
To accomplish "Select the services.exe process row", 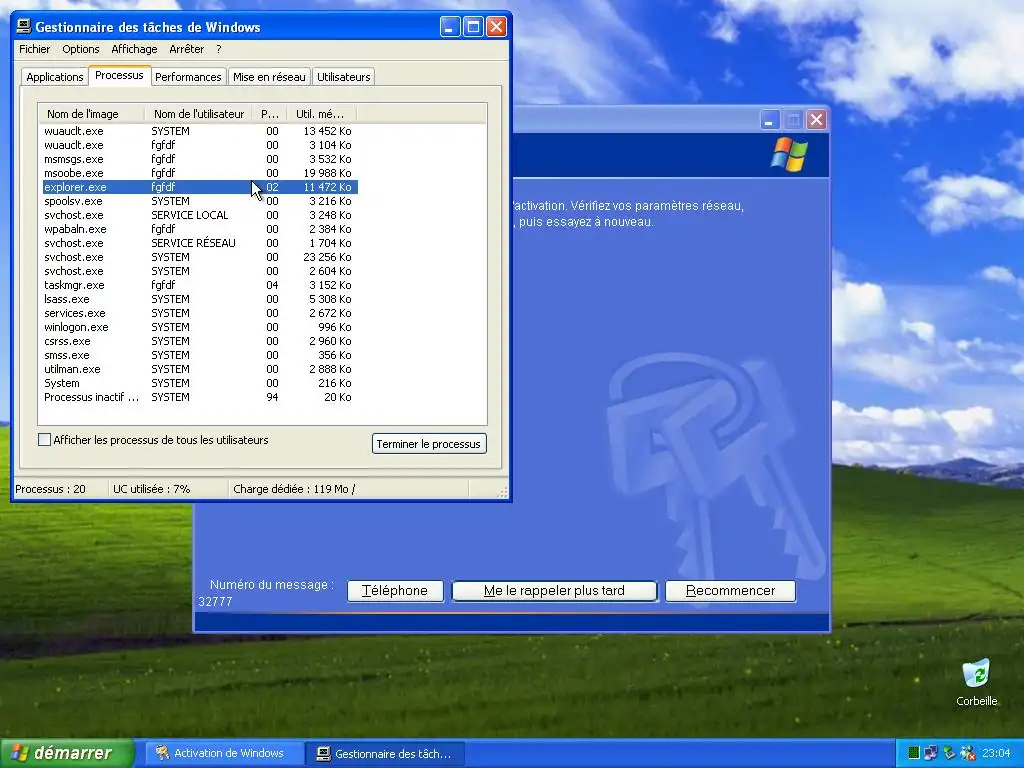I will click(198, 313).
